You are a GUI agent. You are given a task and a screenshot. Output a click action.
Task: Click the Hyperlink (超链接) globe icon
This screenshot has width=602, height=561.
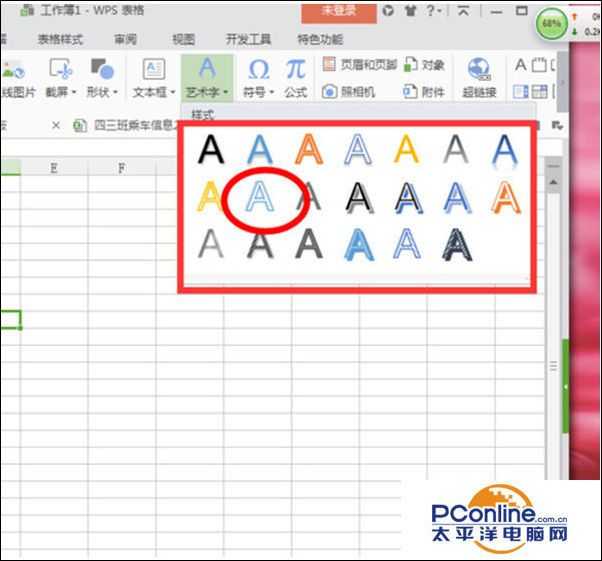pos(479,69)
